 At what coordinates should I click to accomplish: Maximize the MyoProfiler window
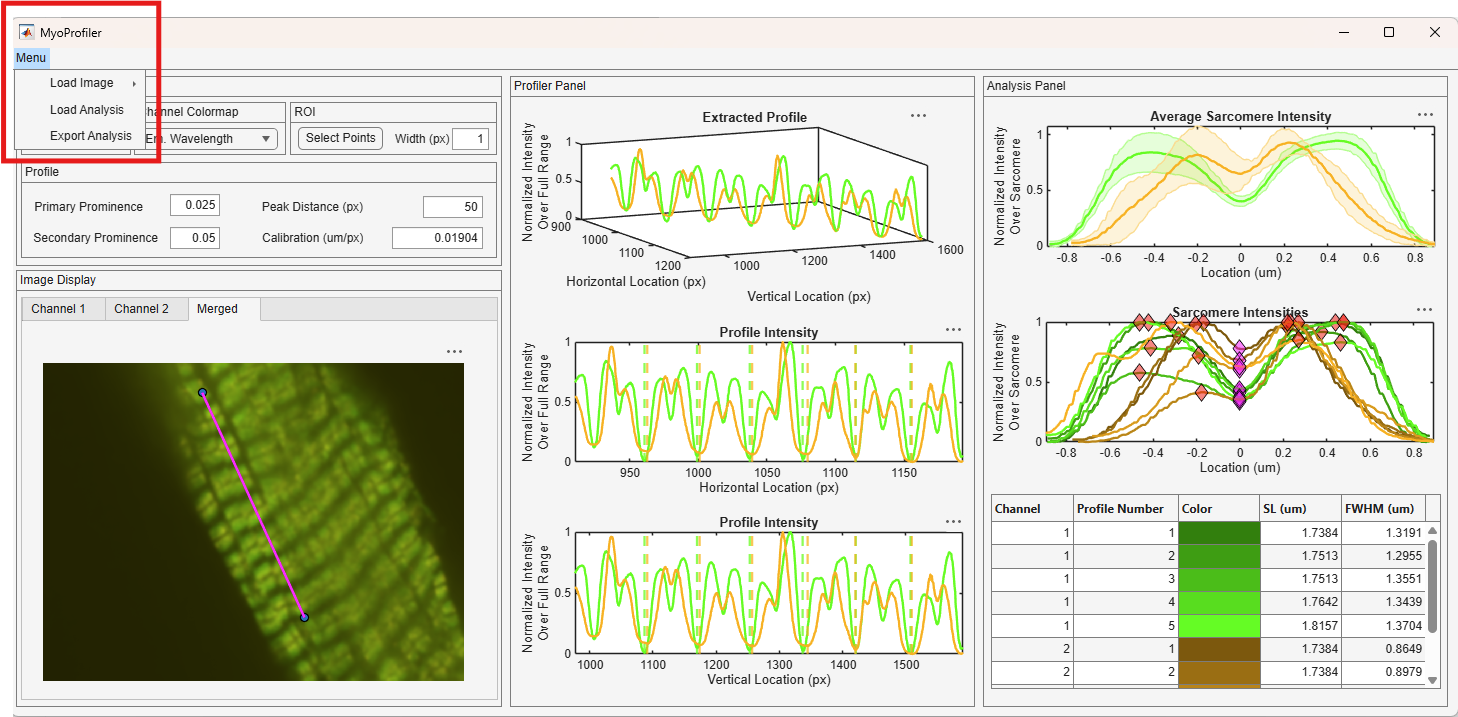(1389, 32)
